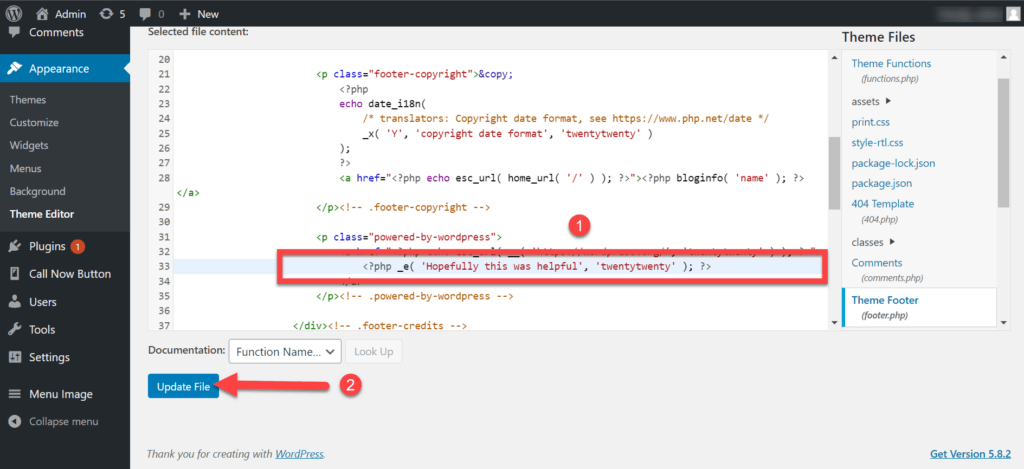Screen dimensions: 1024x469
Task: Click the Theme Files scroll down arrow
Action: point(1004,322)
